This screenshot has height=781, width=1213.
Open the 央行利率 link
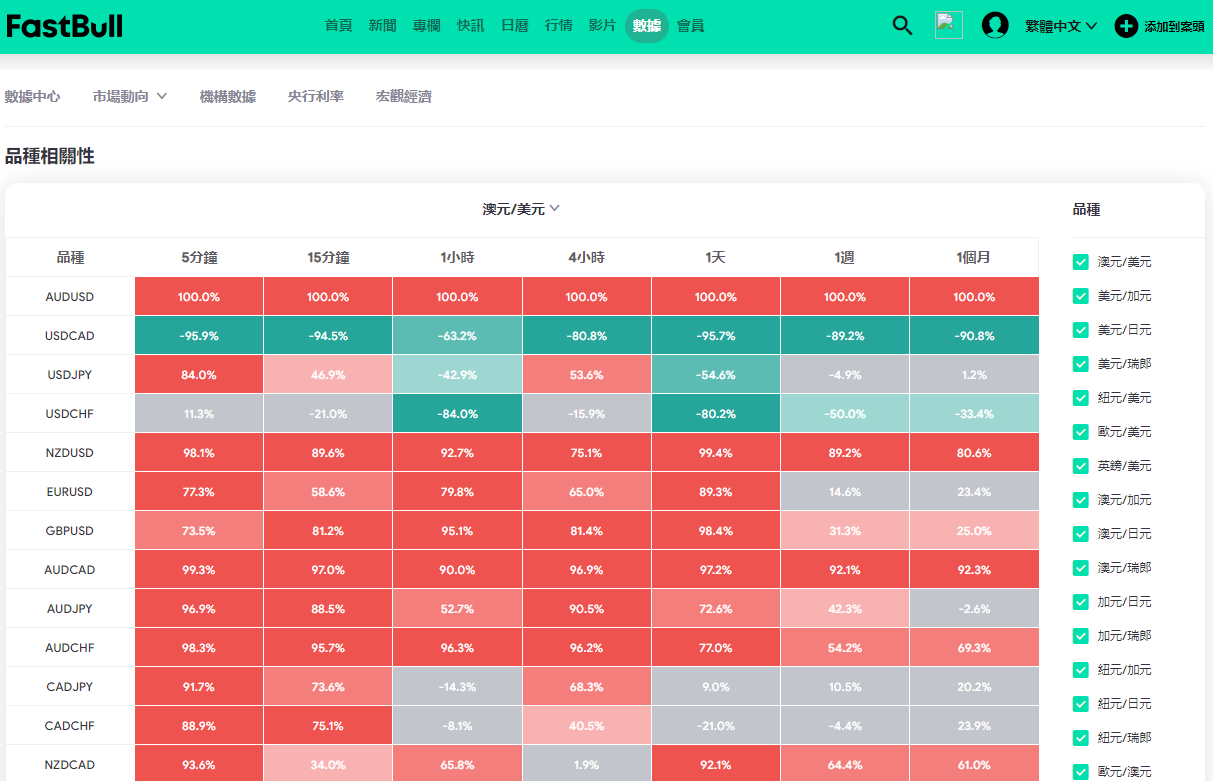click(315, 96)
